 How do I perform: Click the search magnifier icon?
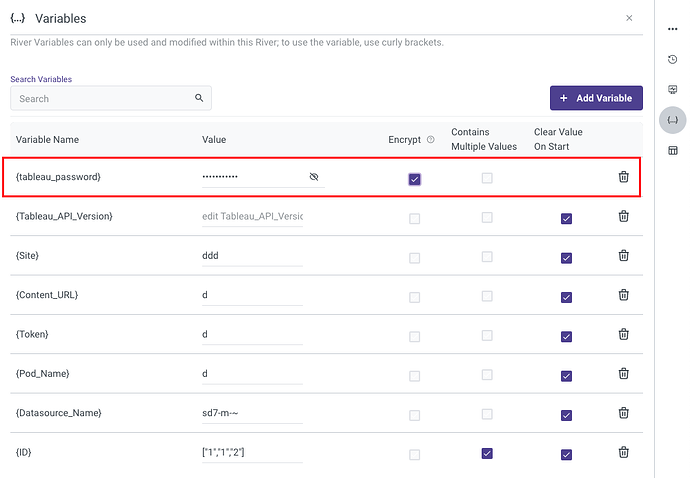199,98
